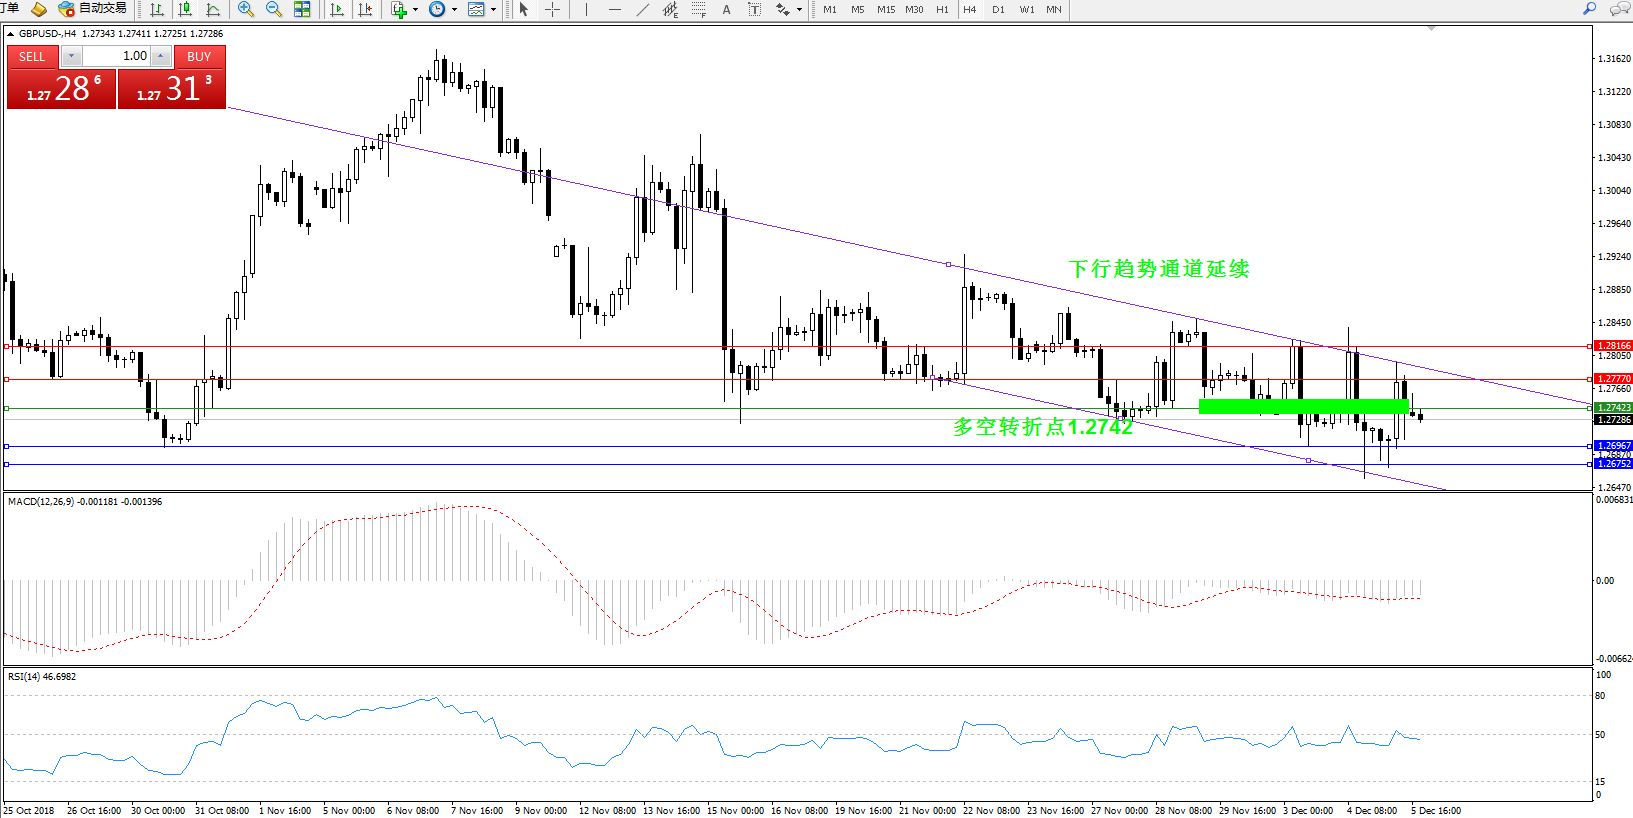Switch chart to candlestick display
Viewport: 1633px width, 818px height.
pos(185,9)
